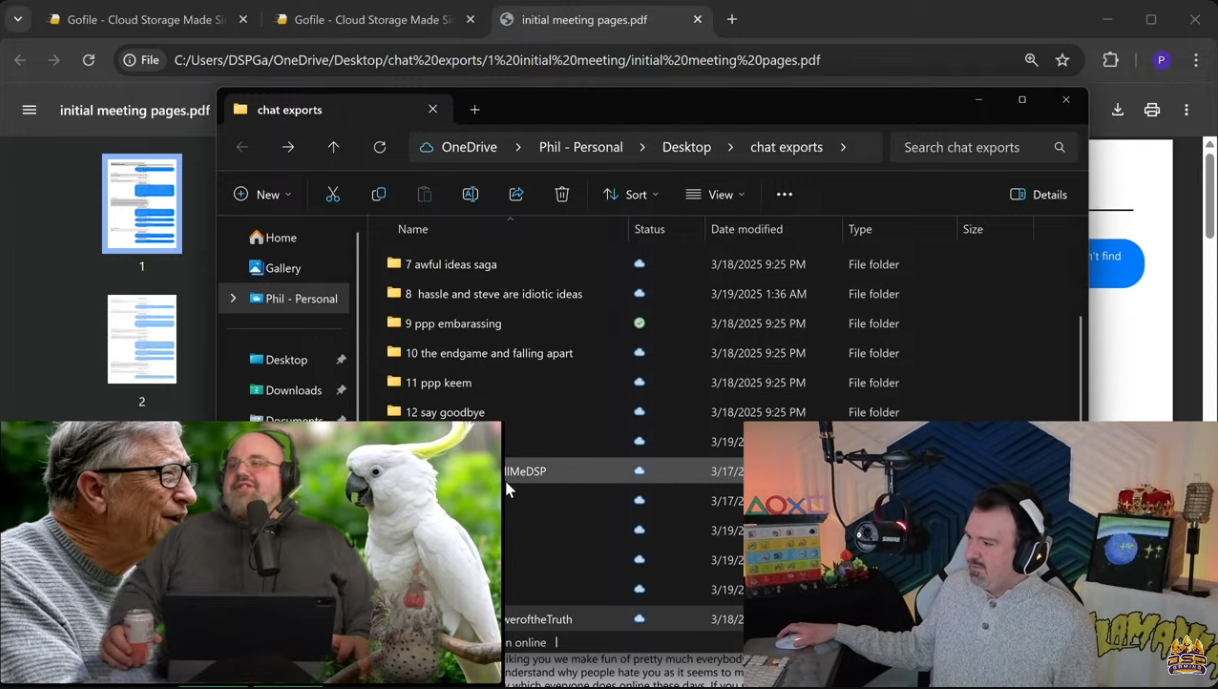Switch to the second Gofile tab
The width and height of the screenshot is (1218, 689).
coord(375,19)
